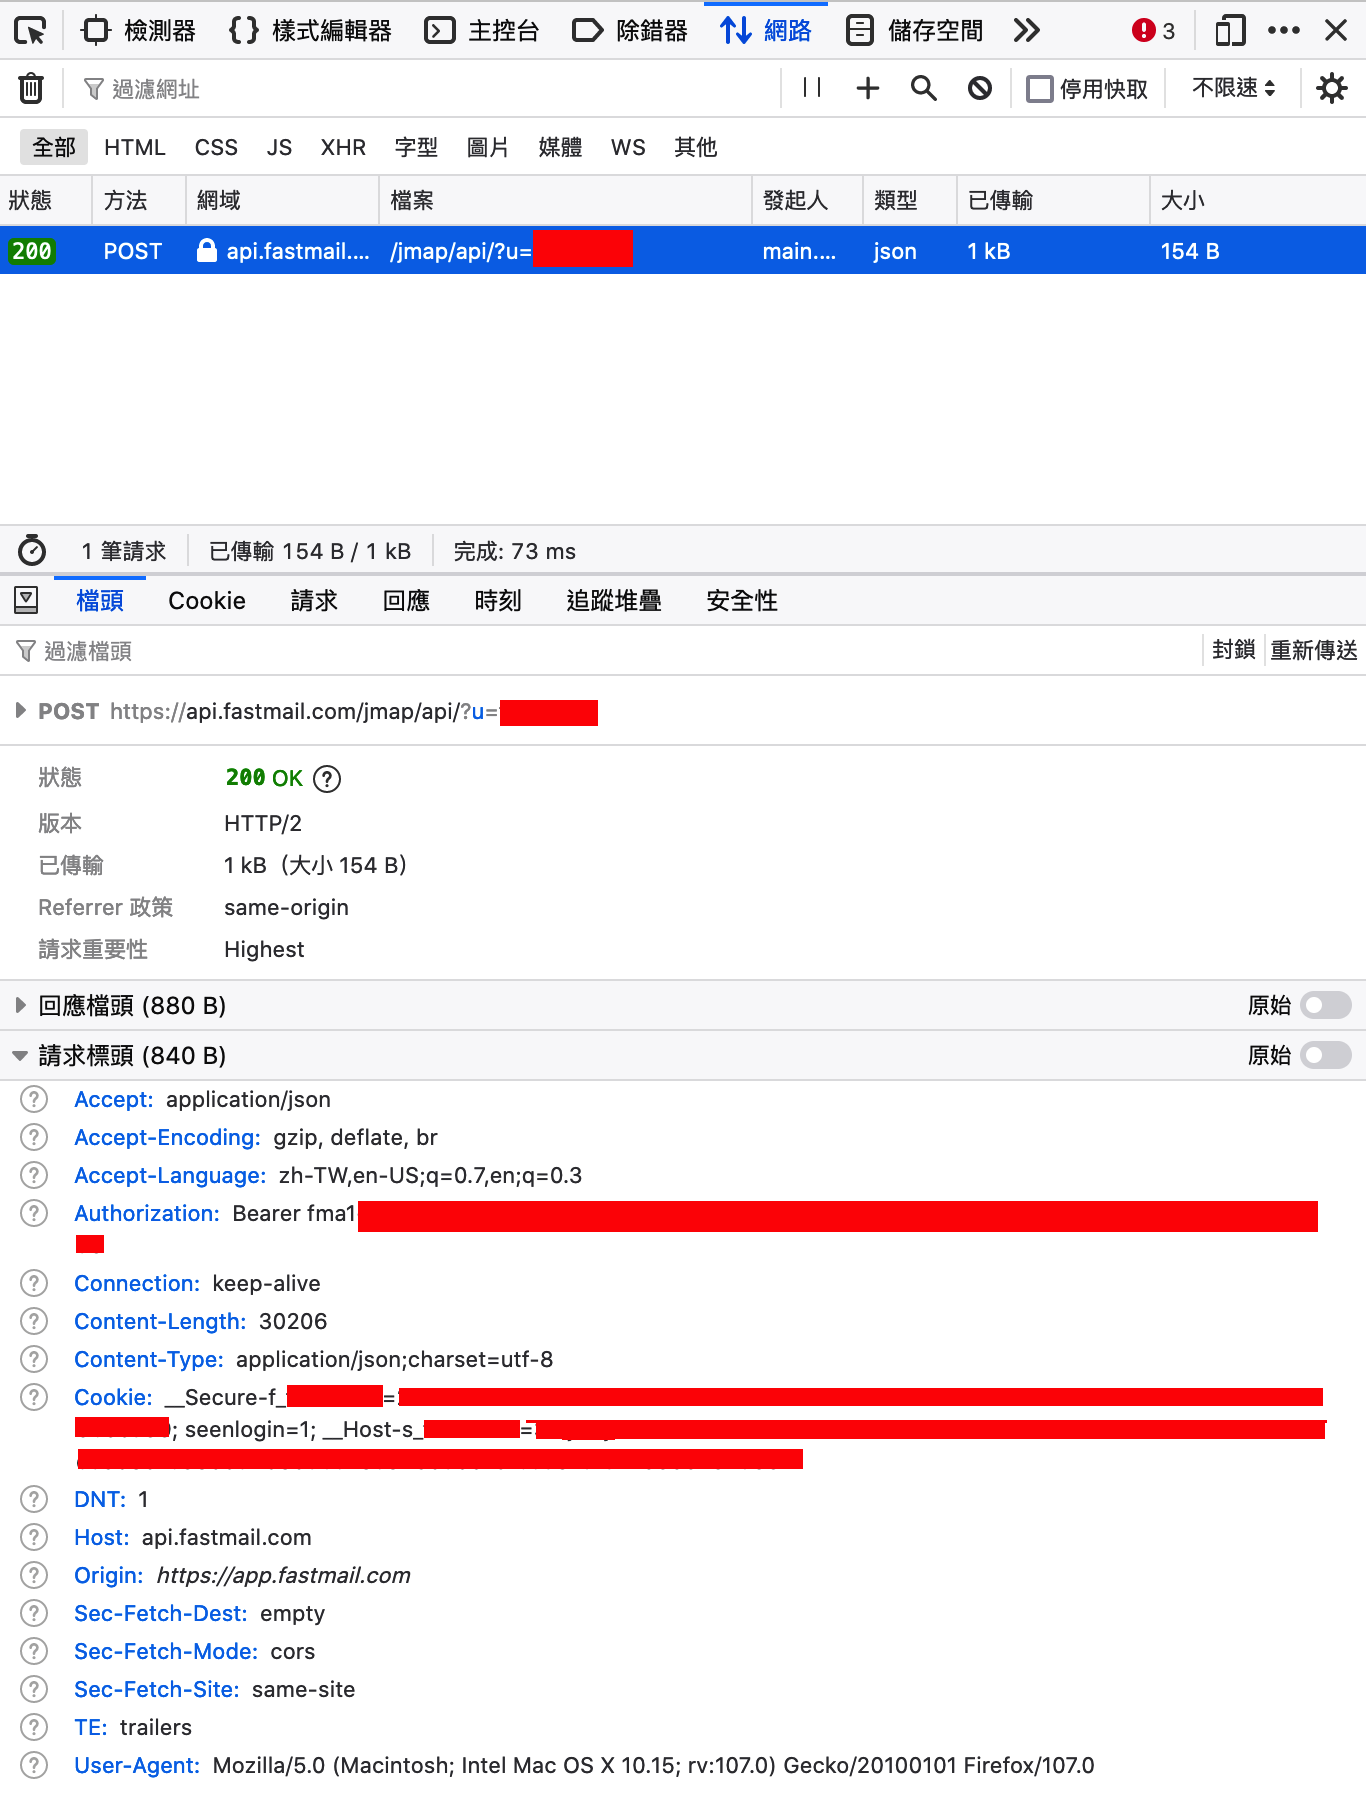
Task: Toggle 原始 raw for 回應檔頭
Action: 1326,1005
